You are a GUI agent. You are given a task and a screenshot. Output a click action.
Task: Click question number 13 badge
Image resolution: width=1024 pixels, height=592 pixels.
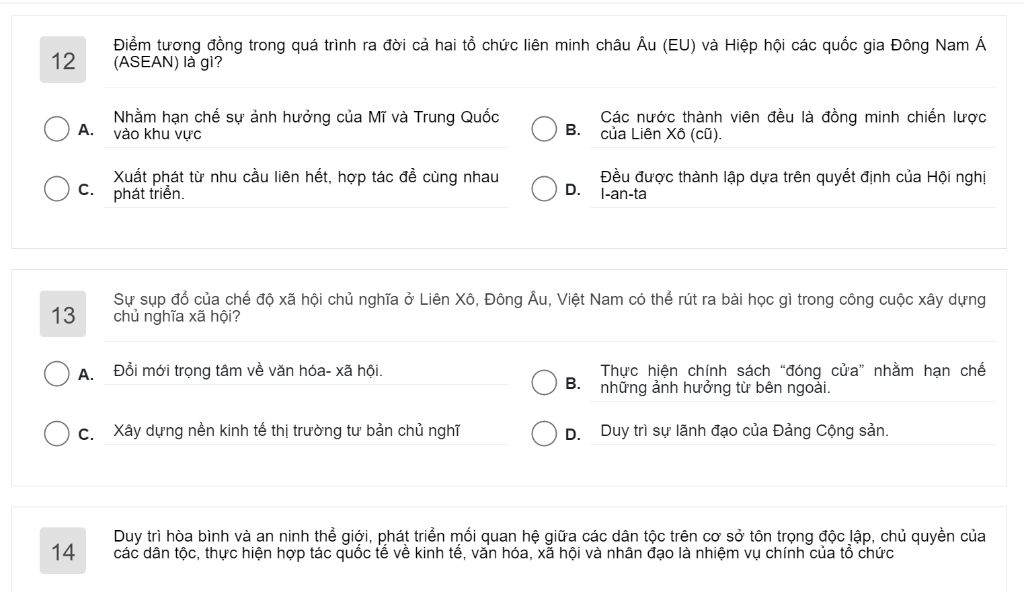coord(63,314)
